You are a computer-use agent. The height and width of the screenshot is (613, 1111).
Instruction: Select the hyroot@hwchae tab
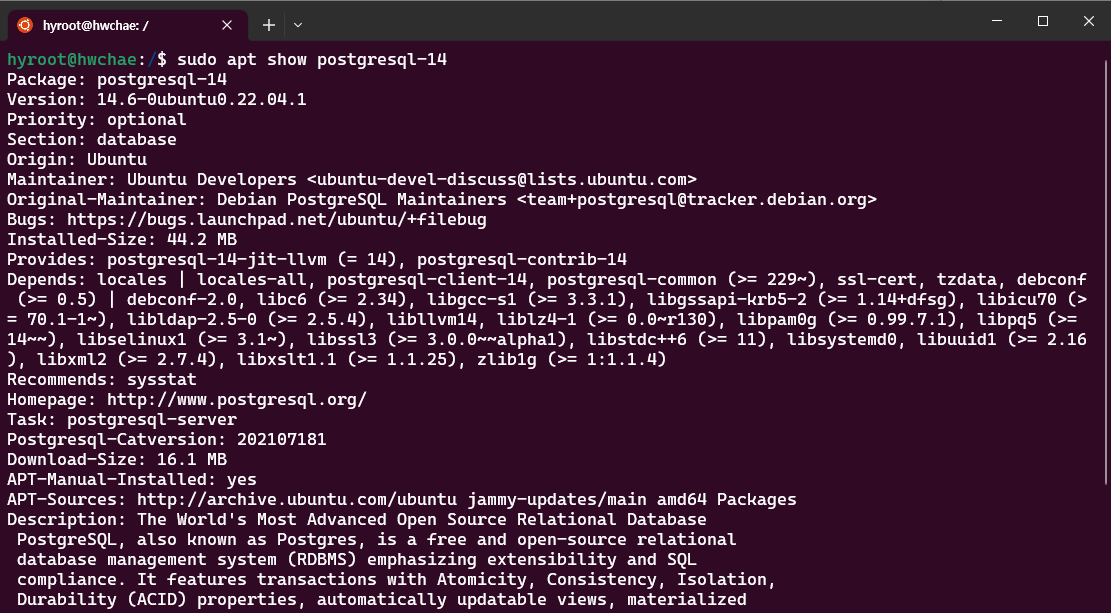pos(120,25)
